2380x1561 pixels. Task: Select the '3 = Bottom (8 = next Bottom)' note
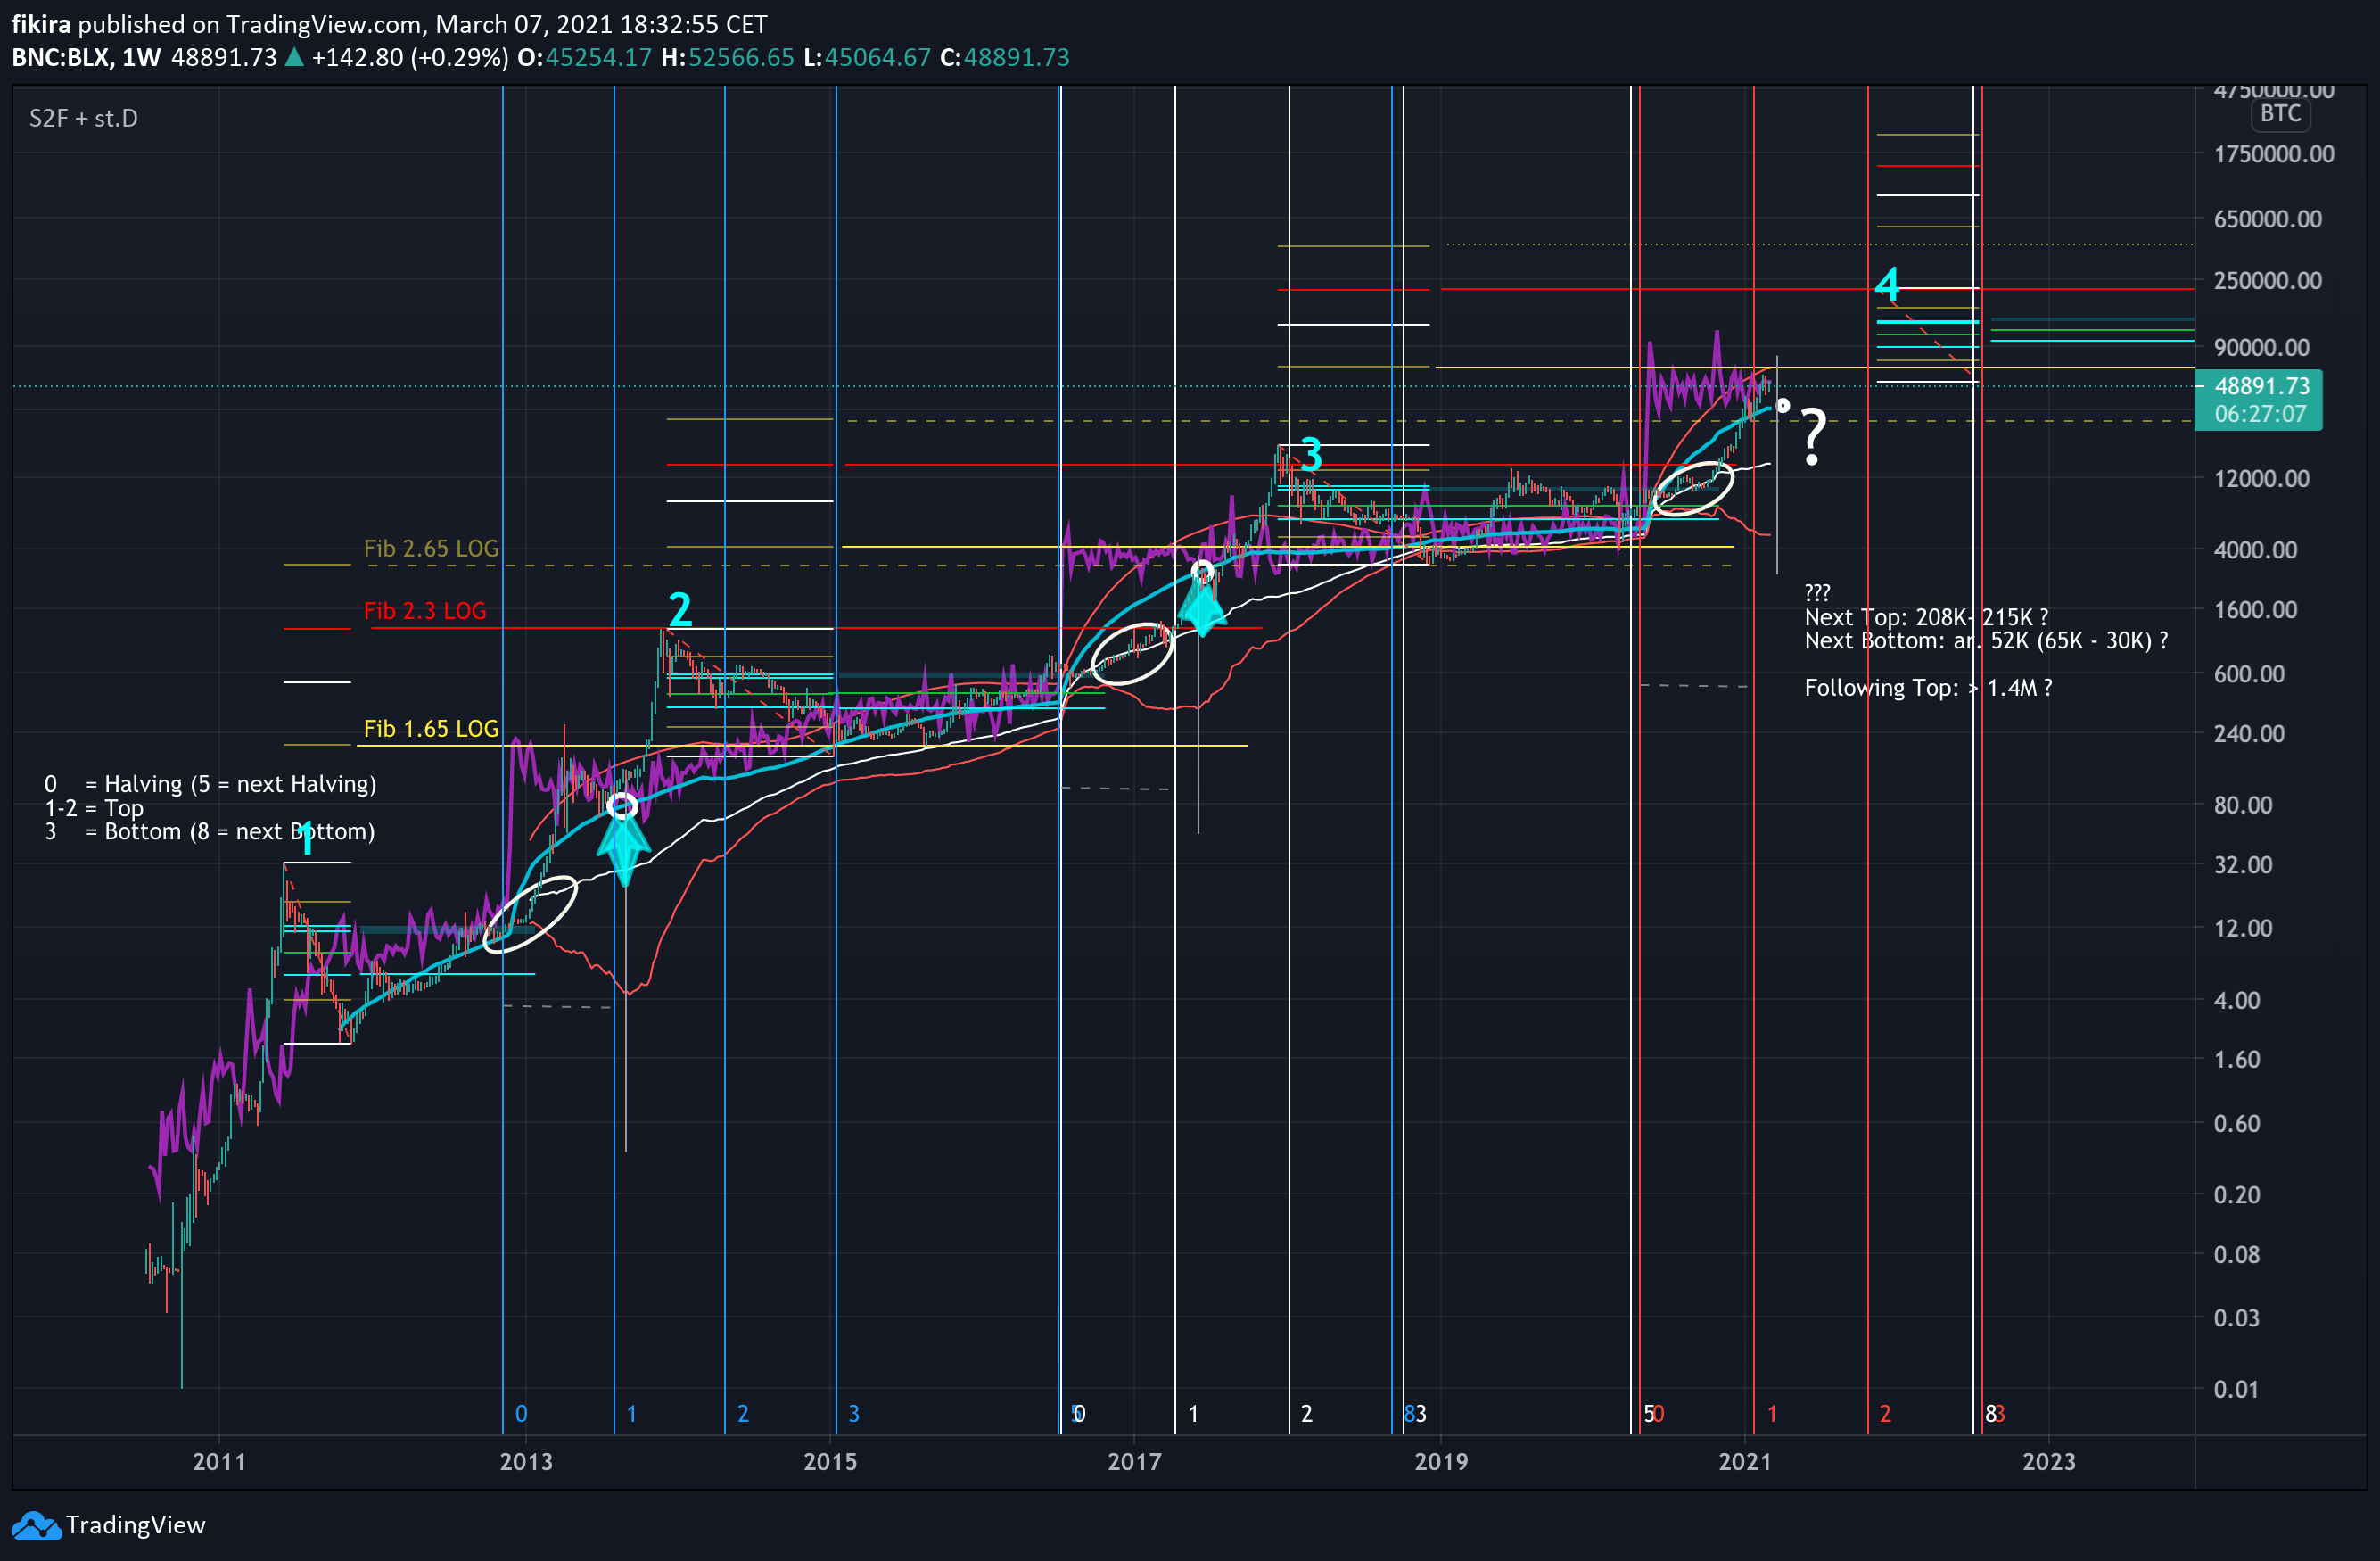(210, 831)
